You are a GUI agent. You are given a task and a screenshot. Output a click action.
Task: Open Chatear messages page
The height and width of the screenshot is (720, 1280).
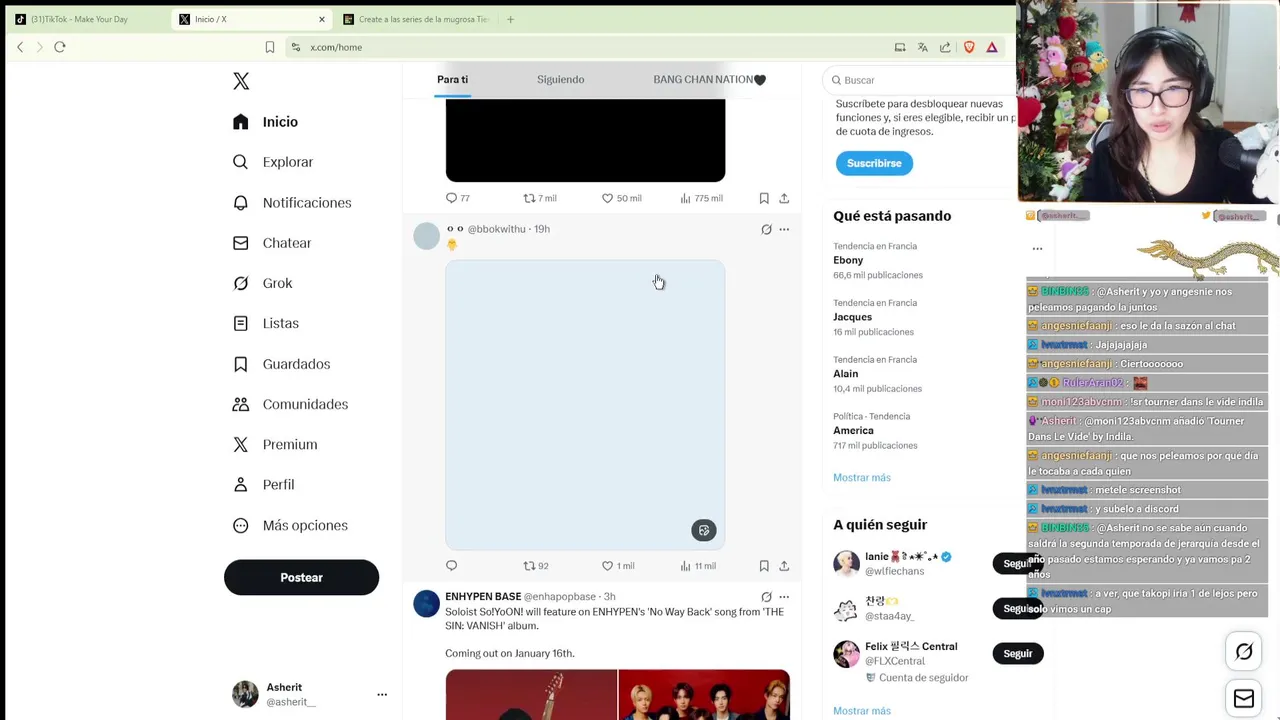pyautogui.click(x=272, y=243)
